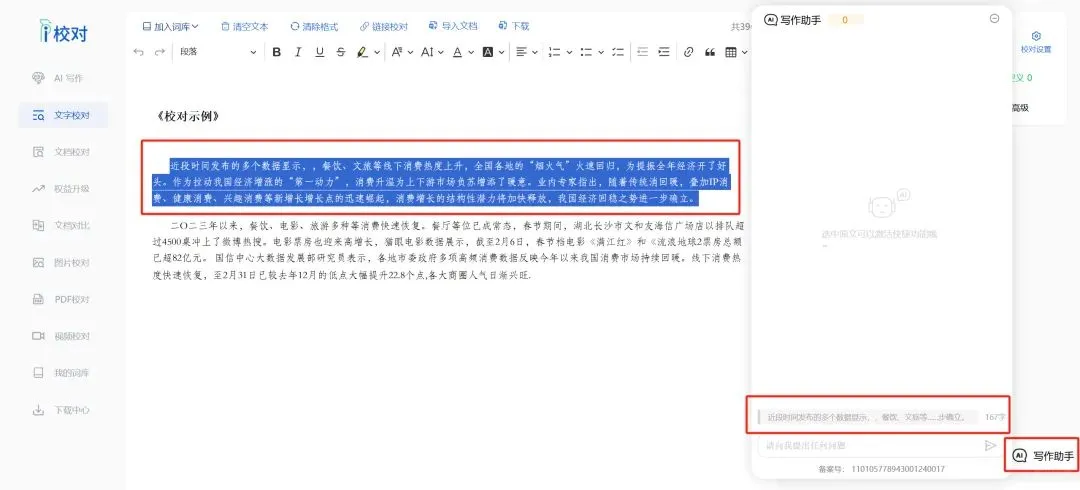
Task: Redo the last edit
Action: point(160,52)
